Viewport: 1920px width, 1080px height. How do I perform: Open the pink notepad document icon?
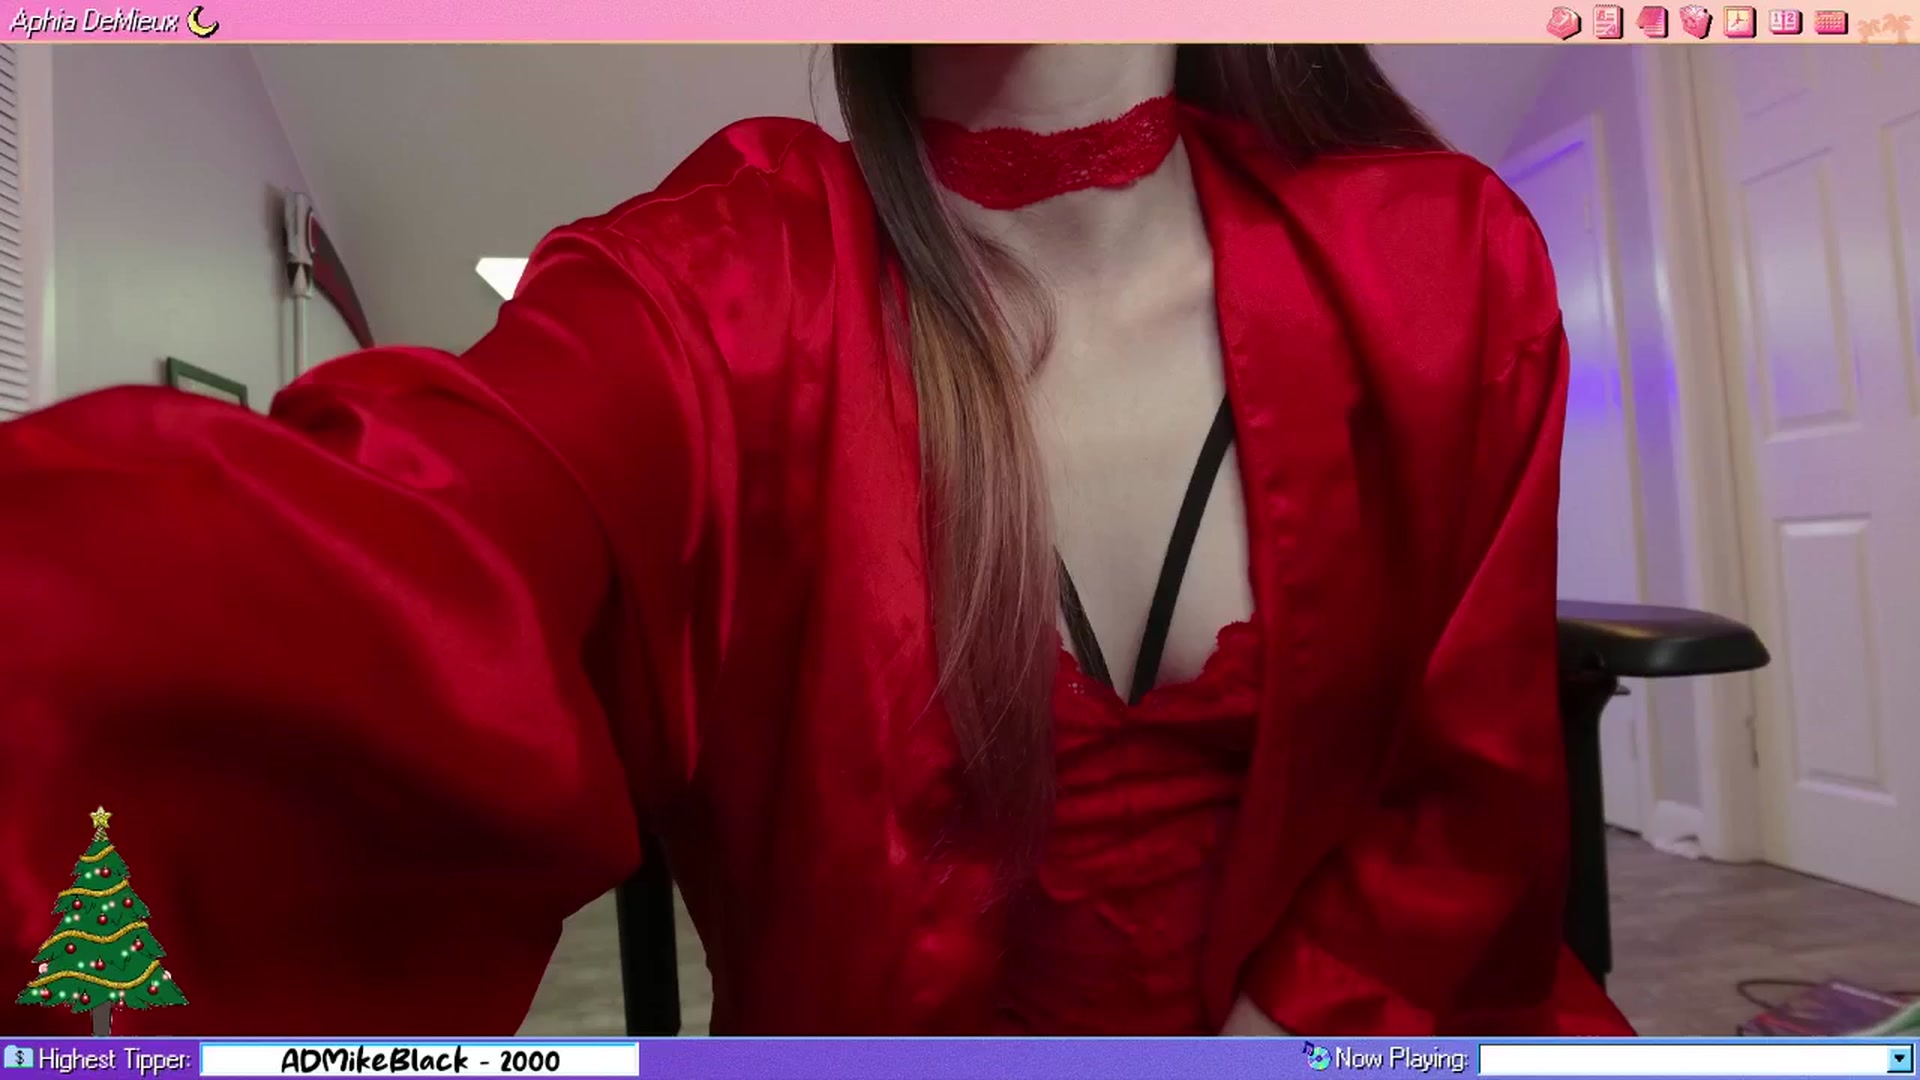[x=1608, y=22]
